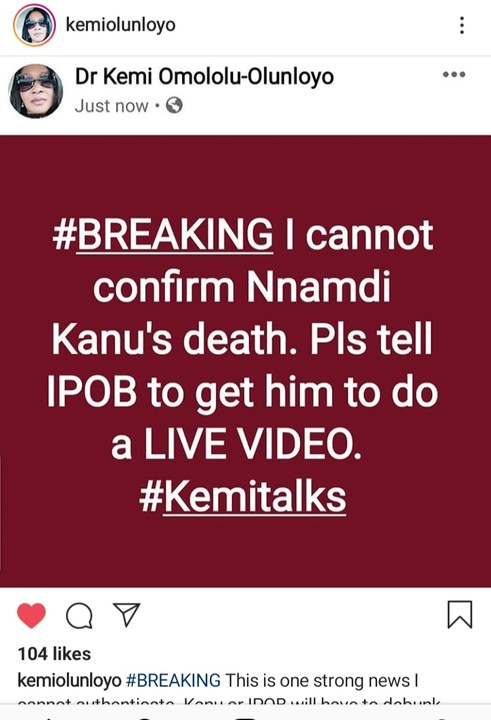Click kemiolunloyo username in caption
Image resolution: width=491 pixels, height=720 pixels.
69,681
